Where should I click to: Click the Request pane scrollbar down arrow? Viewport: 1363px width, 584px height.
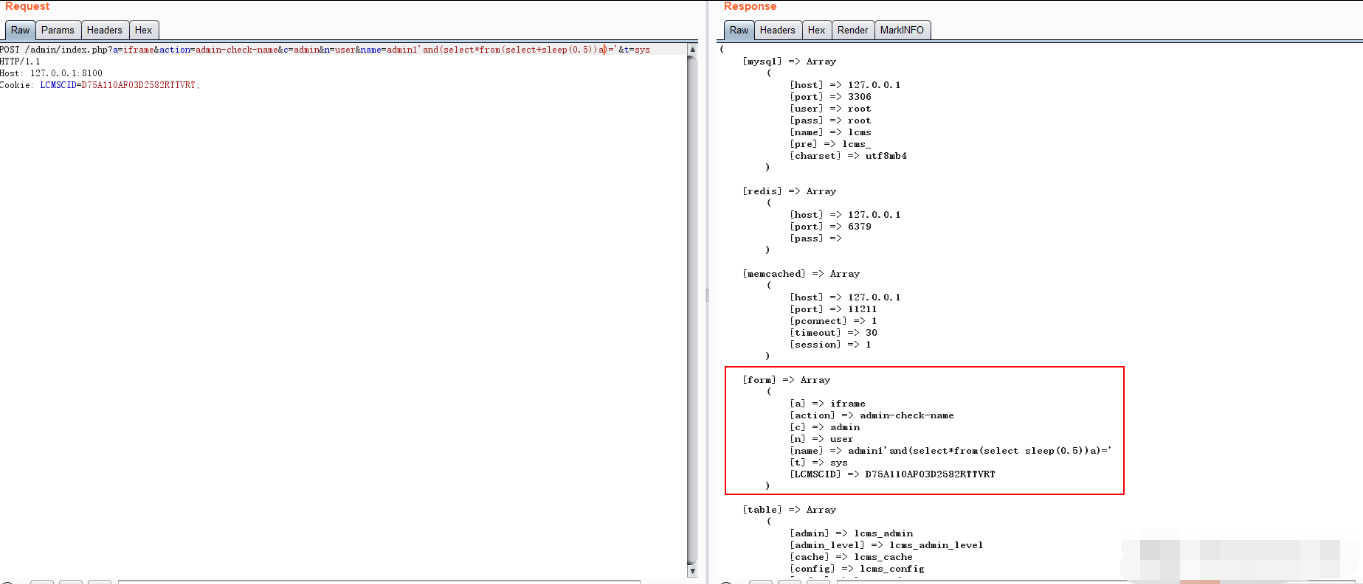tap(693, 572)
